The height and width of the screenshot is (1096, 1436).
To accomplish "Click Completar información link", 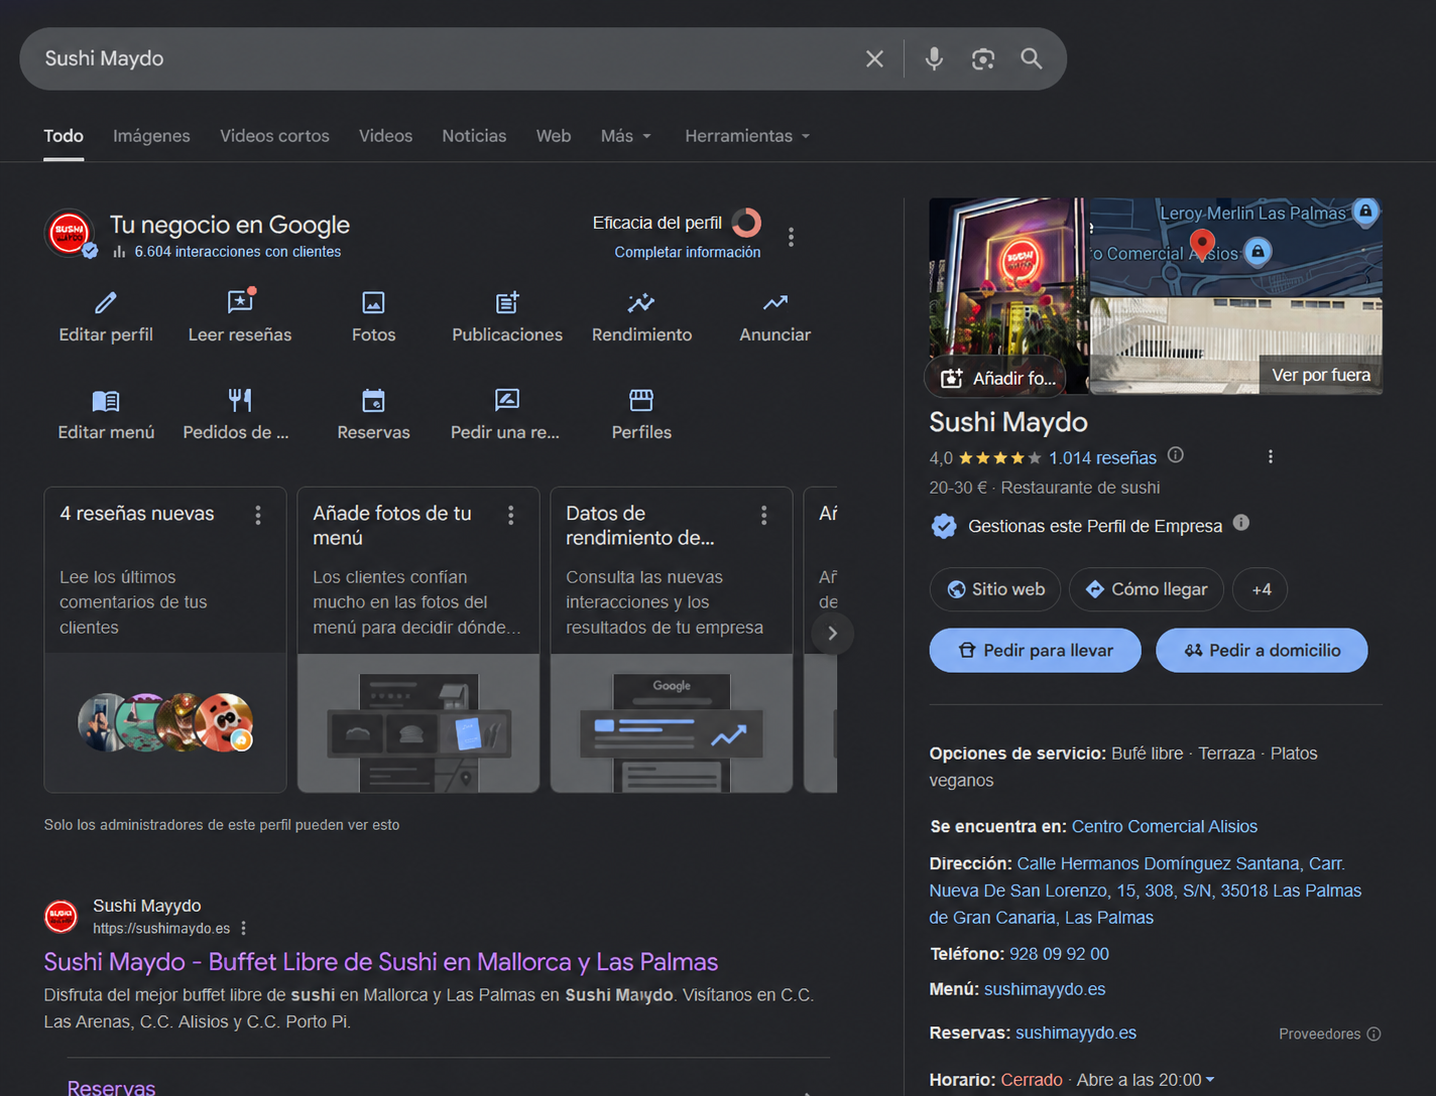I will coord(687,252).
